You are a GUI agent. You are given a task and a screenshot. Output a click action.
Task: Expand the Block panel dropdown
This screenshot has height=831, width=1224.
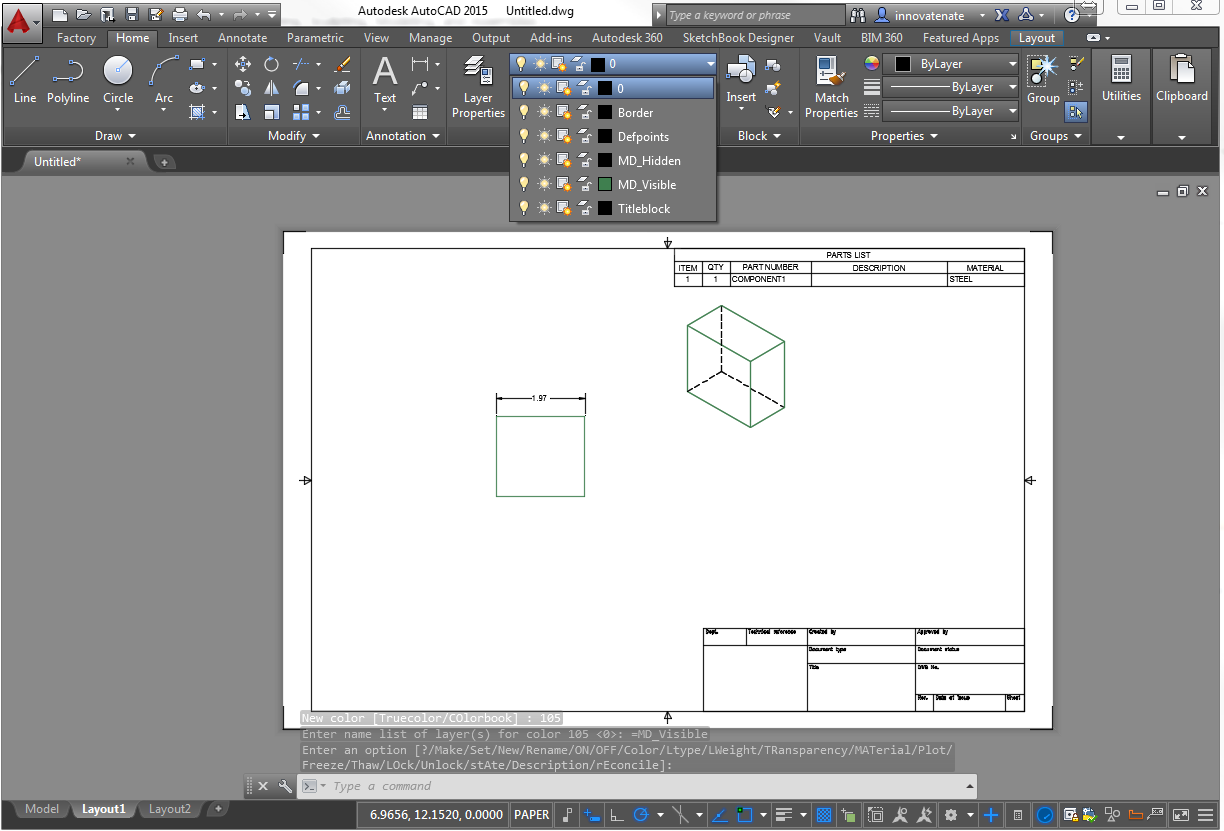pyautogui.click(x=759, y=136)
